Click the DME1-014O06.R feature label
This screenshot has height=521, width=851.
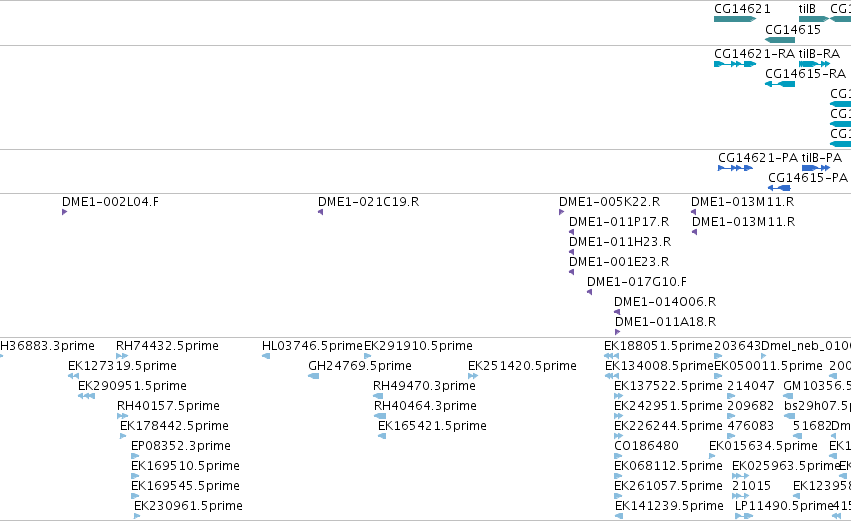665,302
